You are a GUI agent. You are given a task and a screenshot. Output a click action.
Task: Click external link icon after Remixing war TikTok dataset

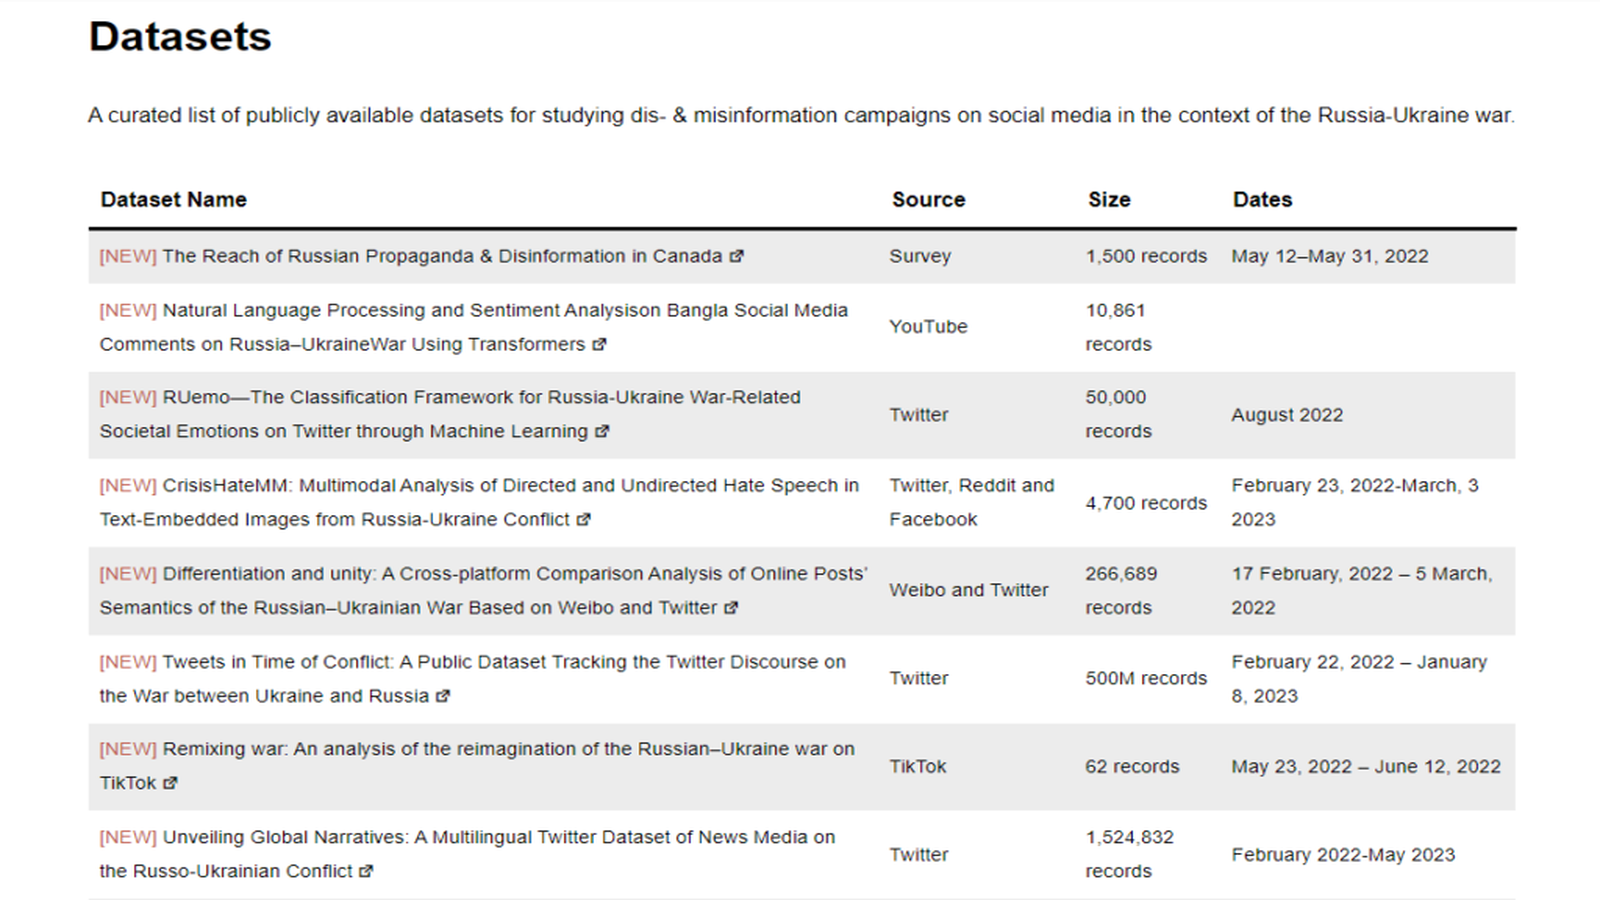170,783
